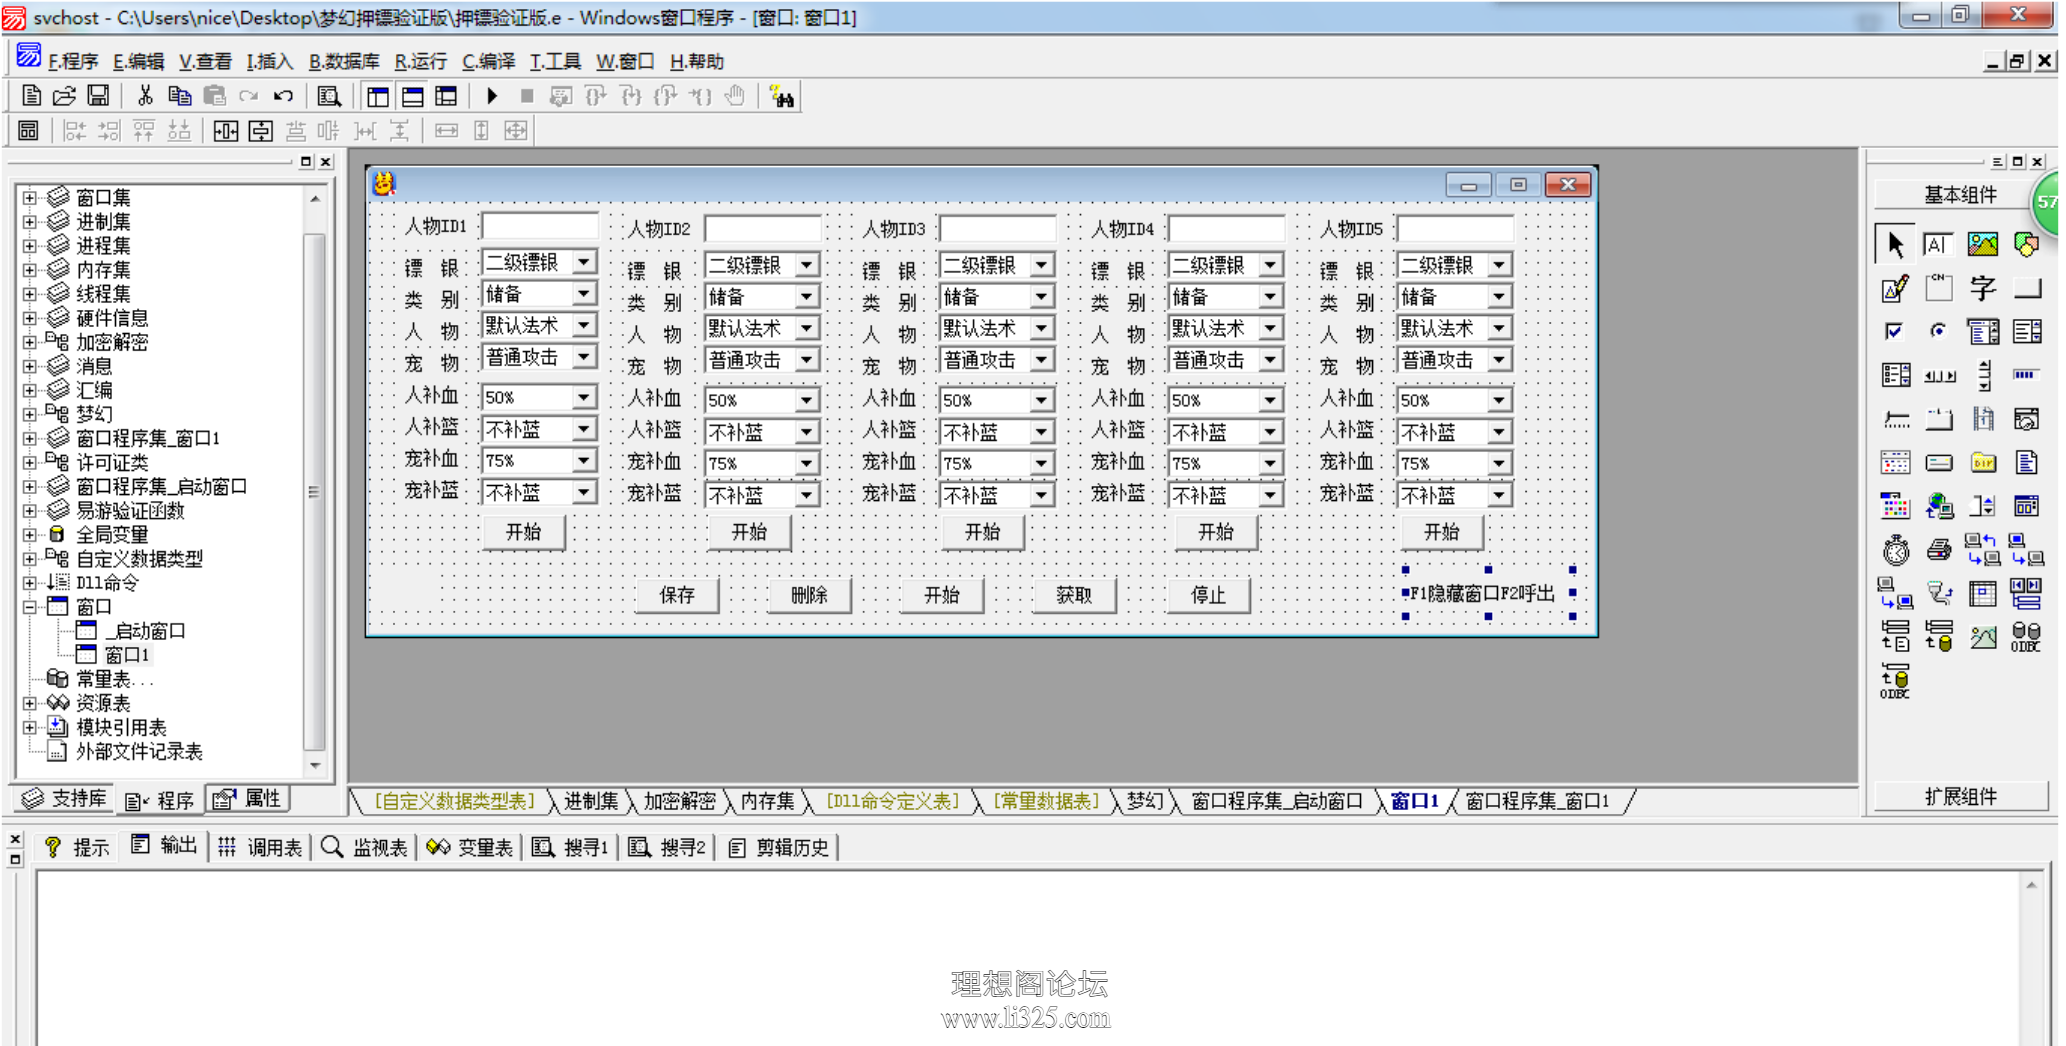Click the 开始 button under 人物ID1 column

tap(523, 532)
